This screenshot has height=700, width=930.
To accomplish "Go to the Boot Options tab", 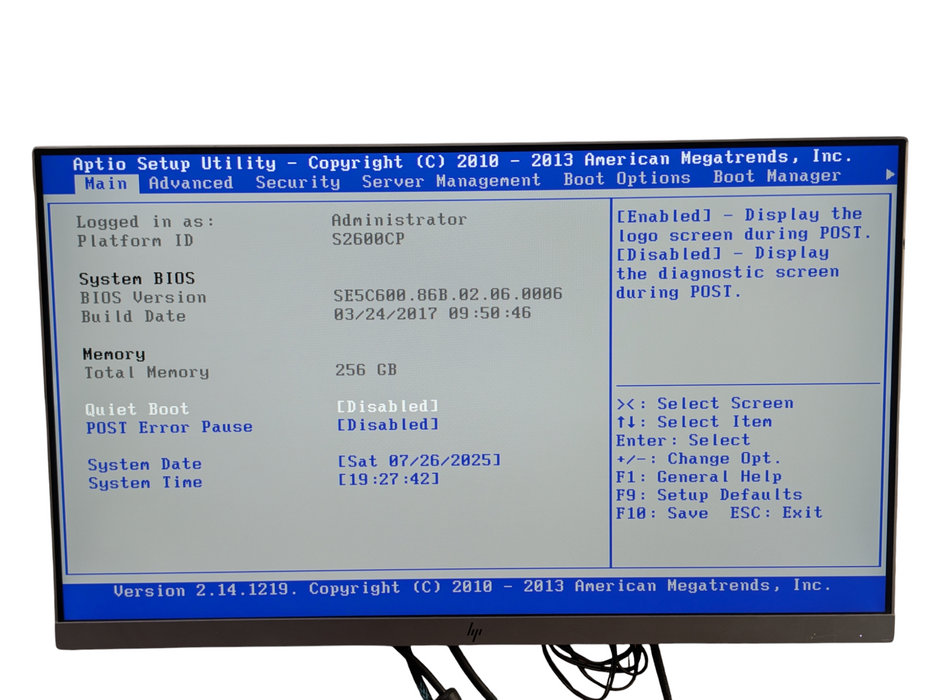I will pos(626,179).
